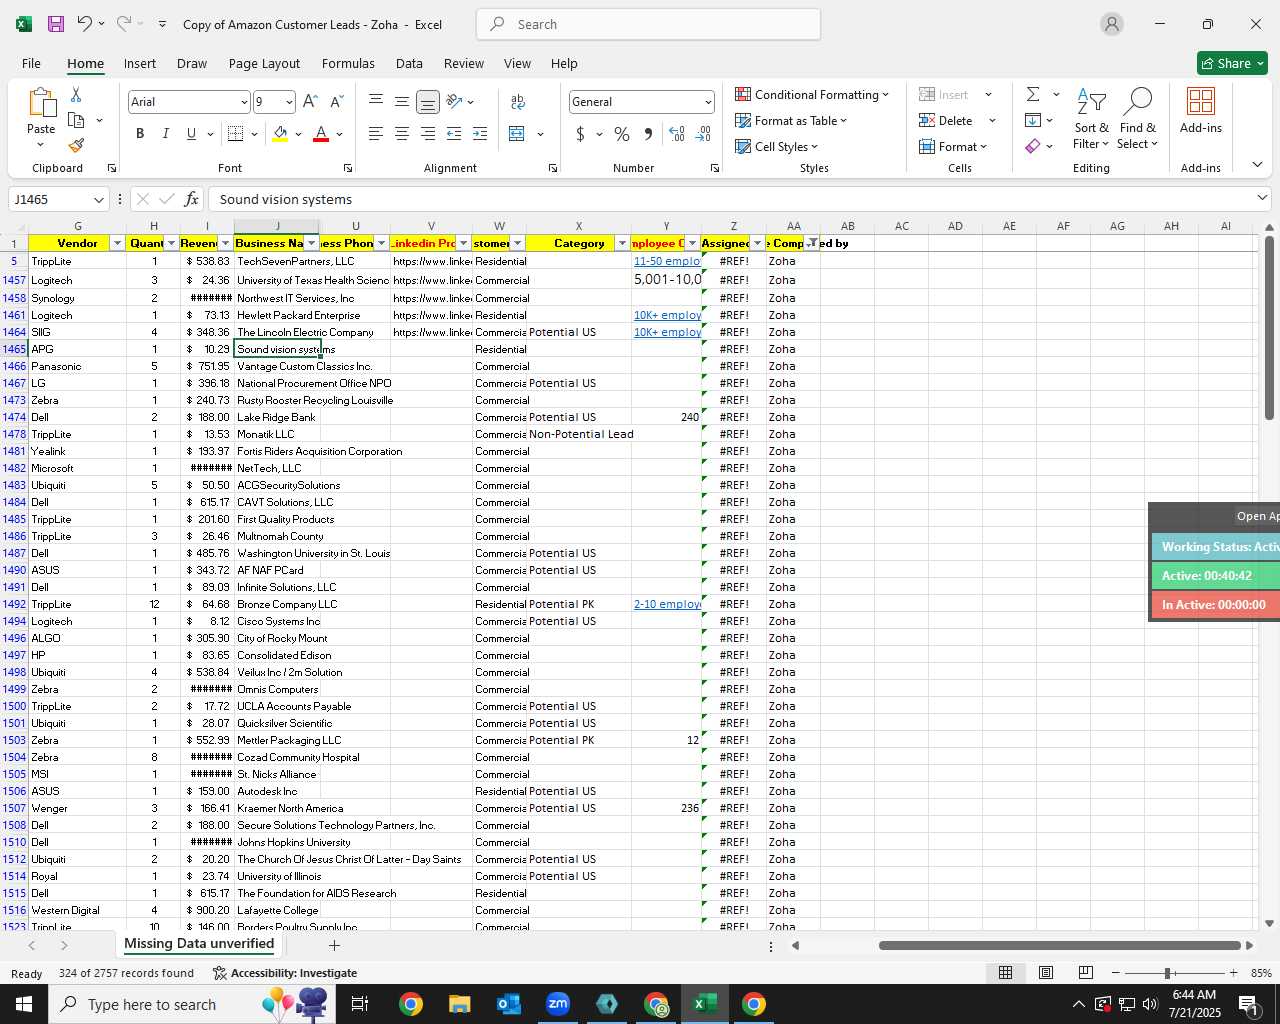This screenshot has height=1024, width=1280.
Task: Open the font size dropdown
Action: coord(289,102)
